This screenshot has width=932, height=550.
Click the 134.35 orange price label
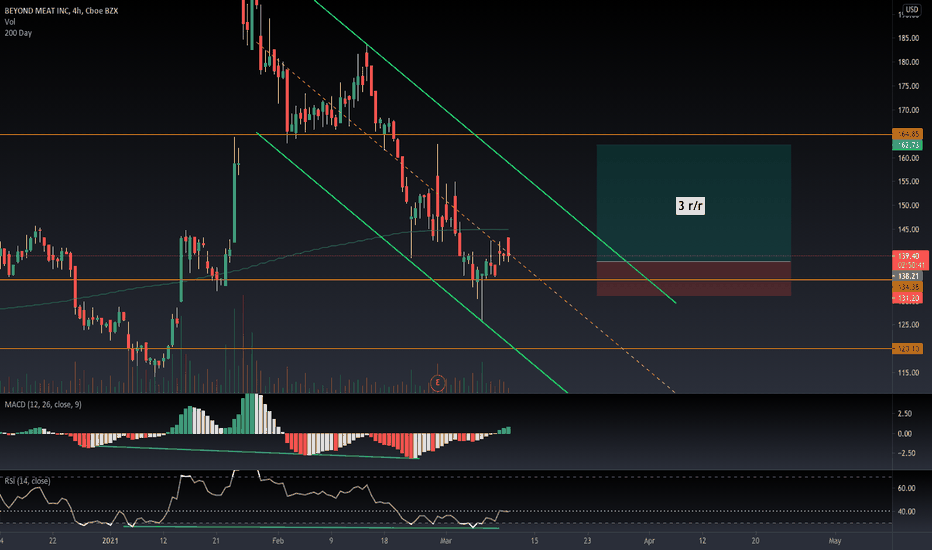coord(908,287)
